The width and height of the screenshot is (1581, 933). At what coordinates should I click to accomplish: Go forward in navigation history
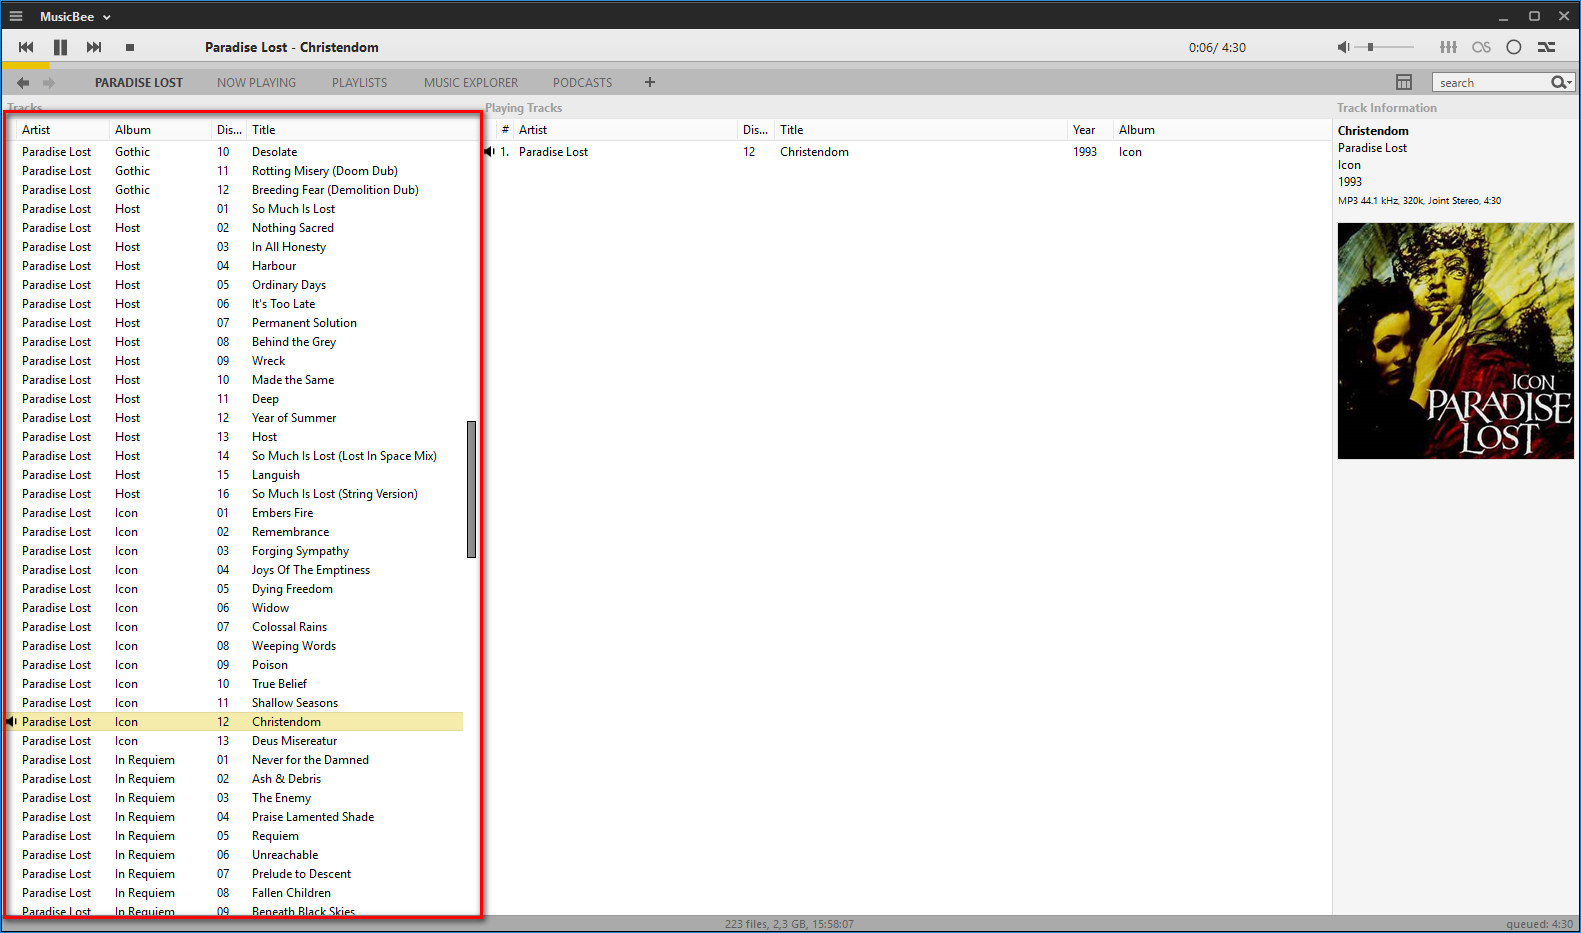49,83
